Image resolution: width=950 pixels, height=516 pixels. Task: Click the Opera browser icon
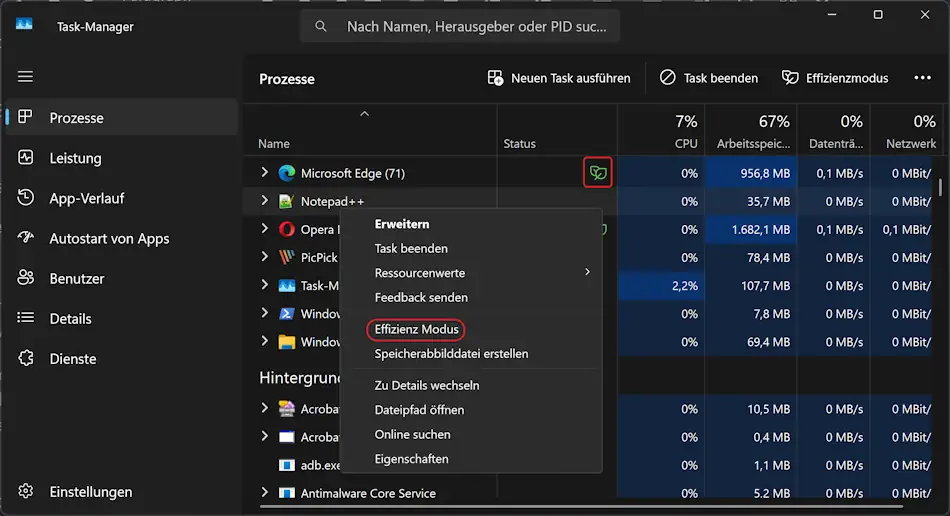[x=287, y=229]
